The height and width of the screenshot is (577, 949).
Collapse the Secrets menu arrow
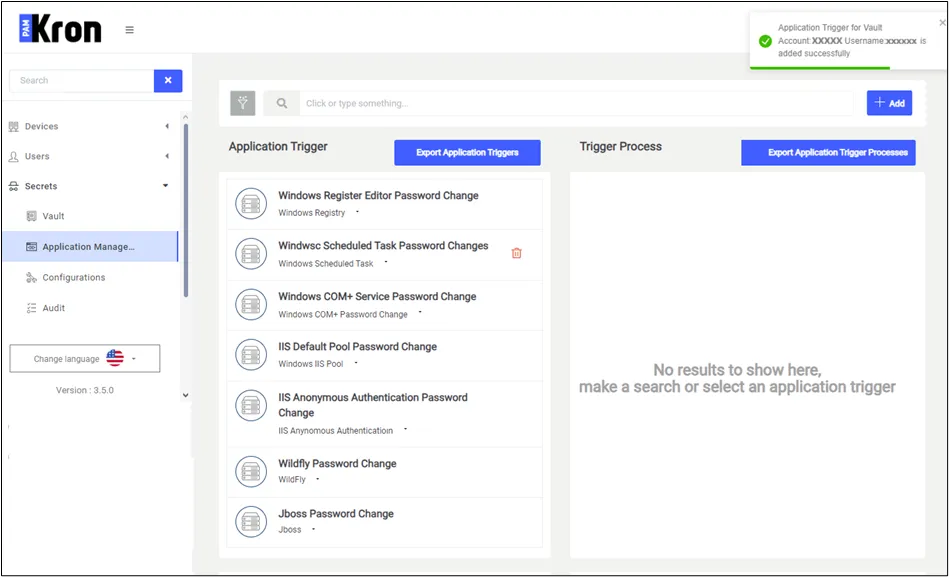click(x=165, y=185)
